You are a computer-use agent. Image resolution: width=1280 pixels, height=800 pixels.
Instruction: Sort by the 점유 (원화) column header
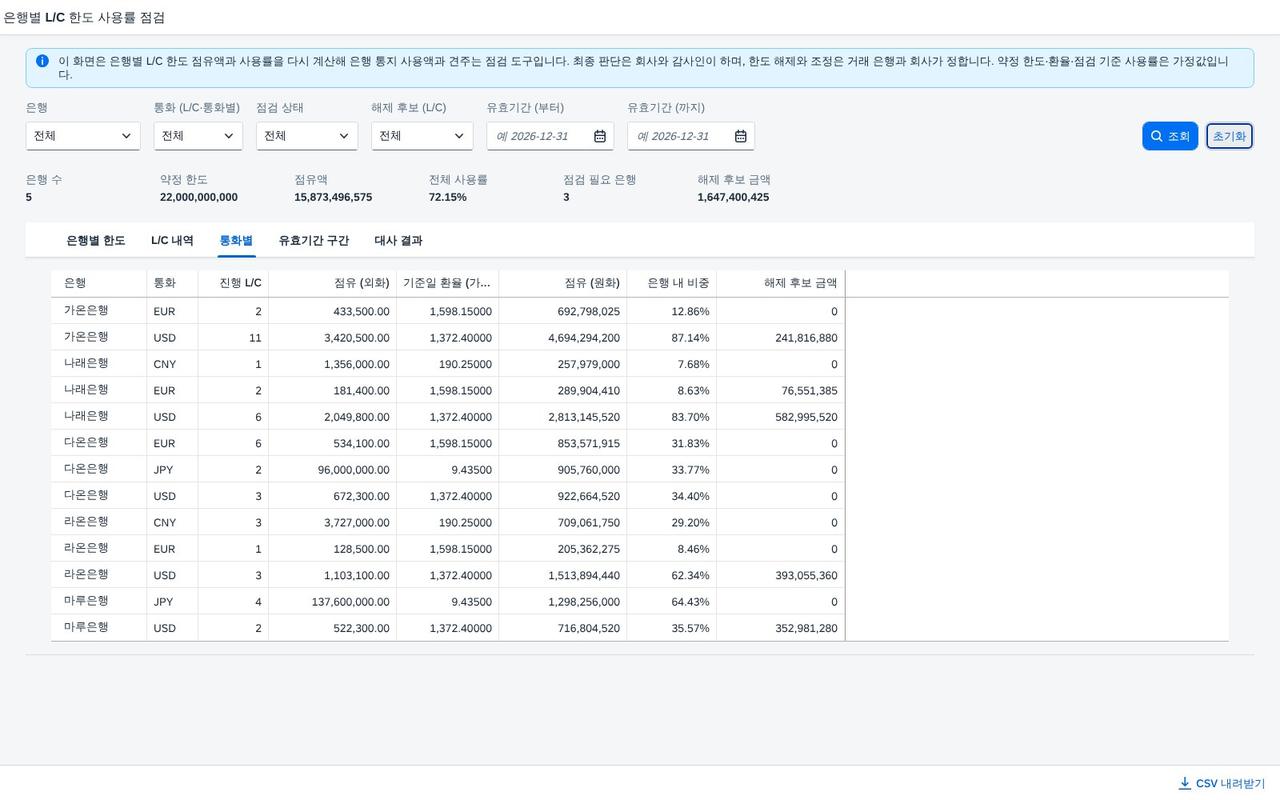coord(563,284)
